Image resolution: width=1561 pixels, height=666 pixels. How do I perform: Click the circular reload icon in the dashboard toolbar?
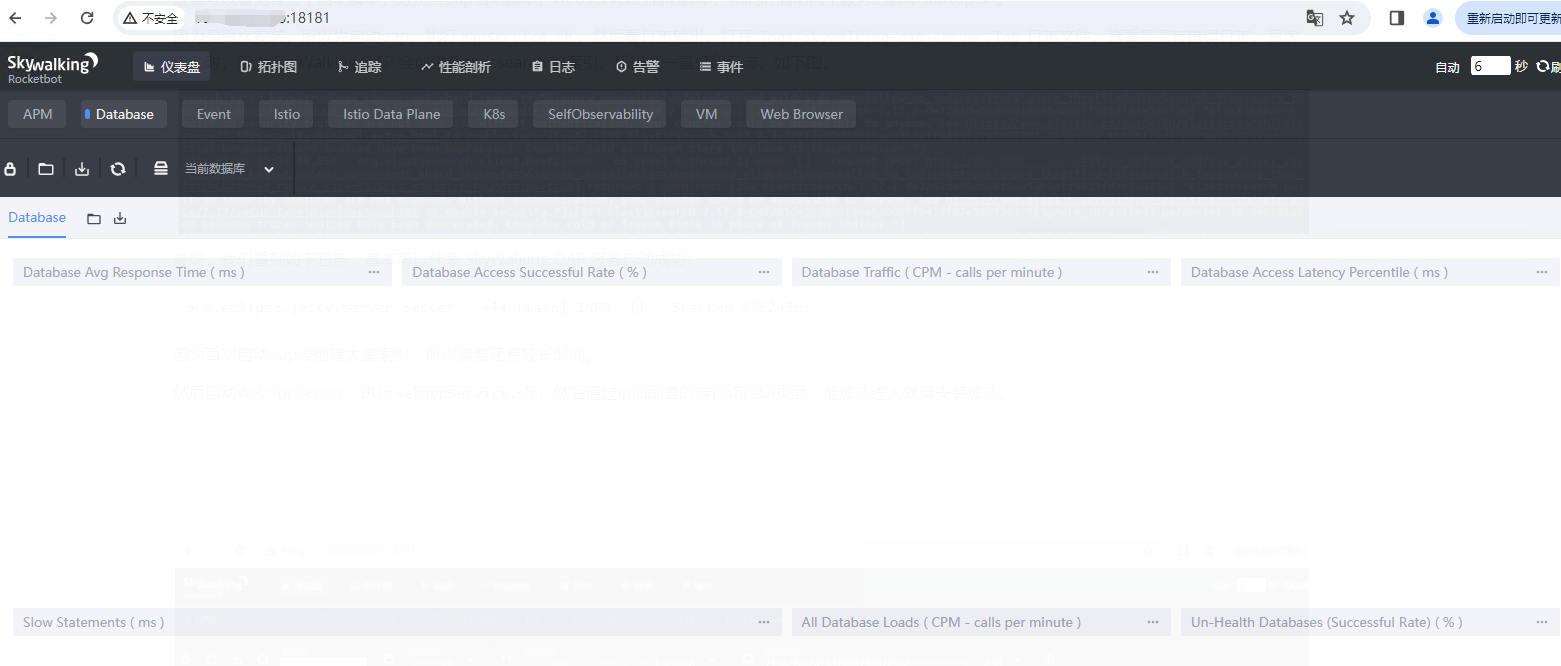tap(118, 169)
